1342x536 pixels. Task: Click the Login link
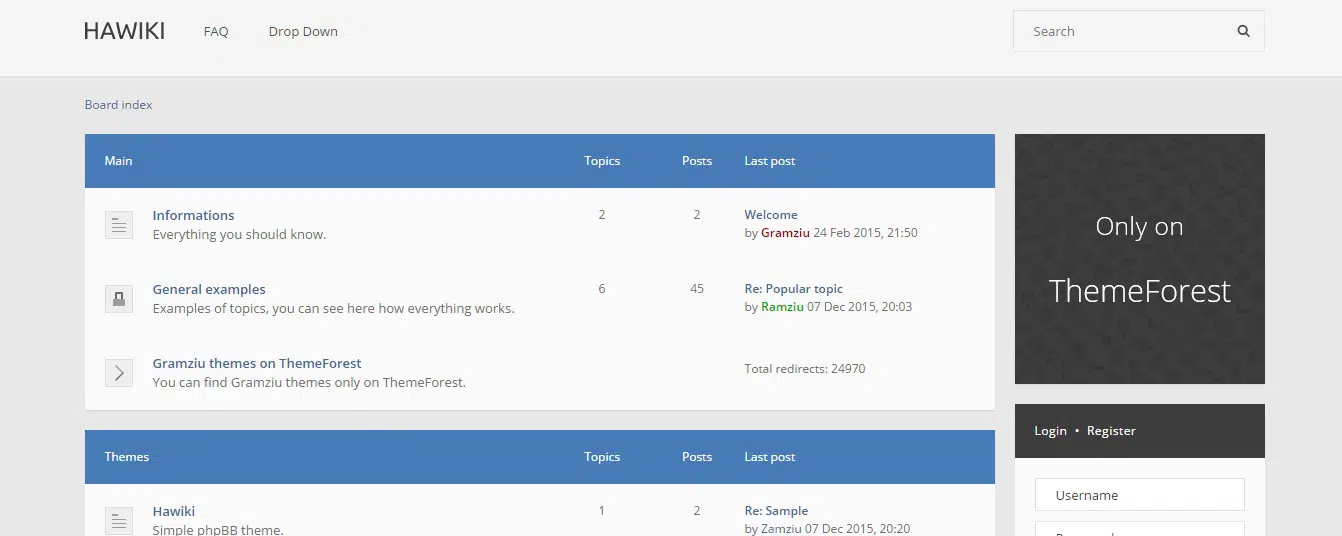[1050, 431]
